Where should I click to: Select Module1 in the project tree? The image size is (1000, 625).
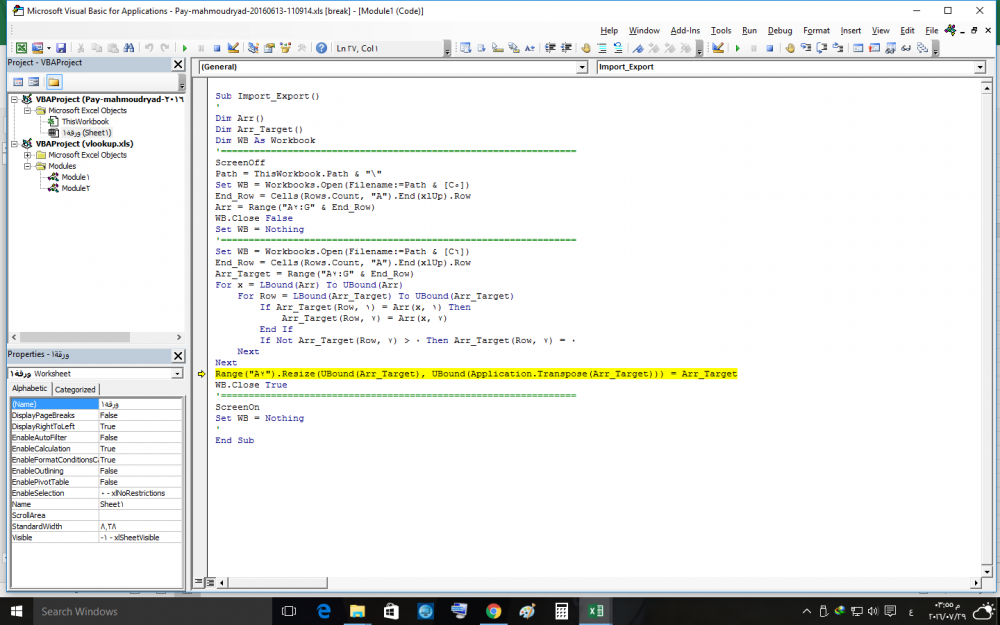tap(75, 177)
